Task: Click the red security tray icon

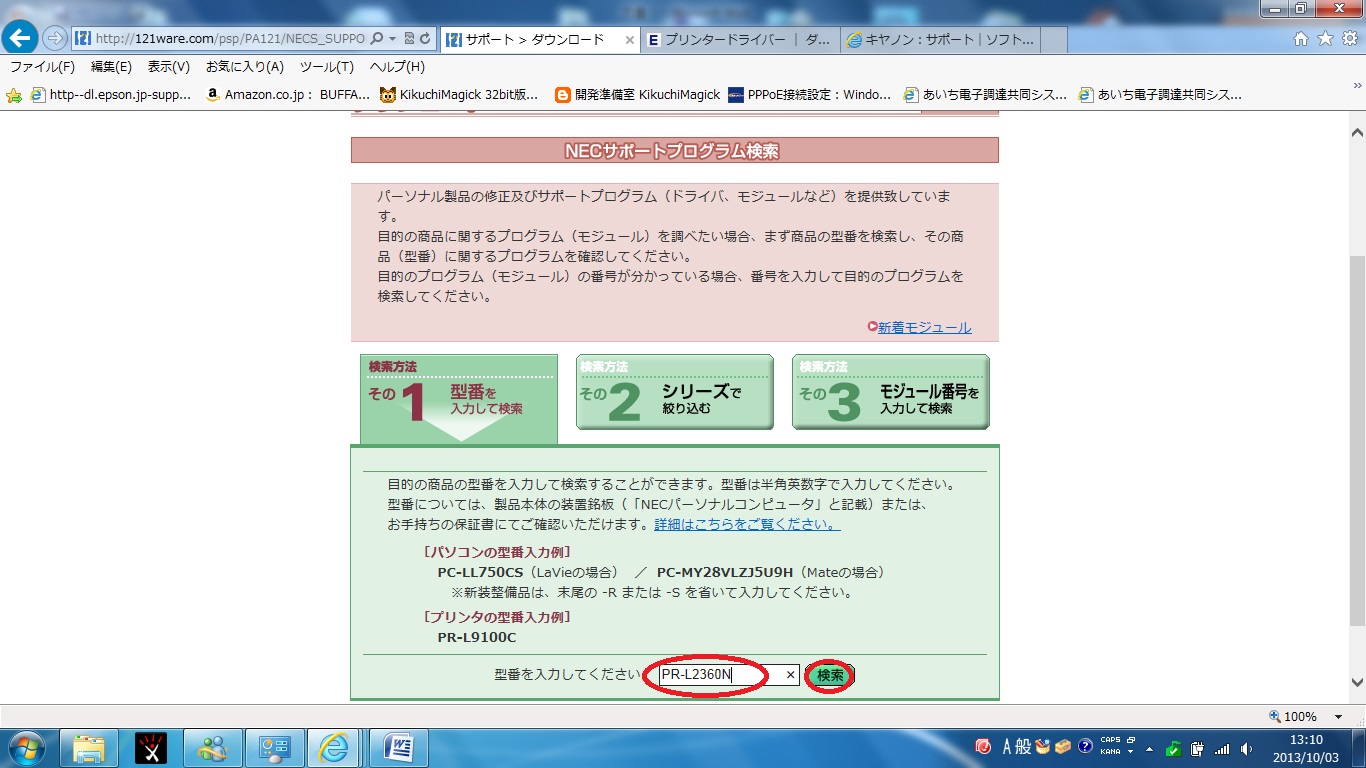Action: [x=984, y=747]
